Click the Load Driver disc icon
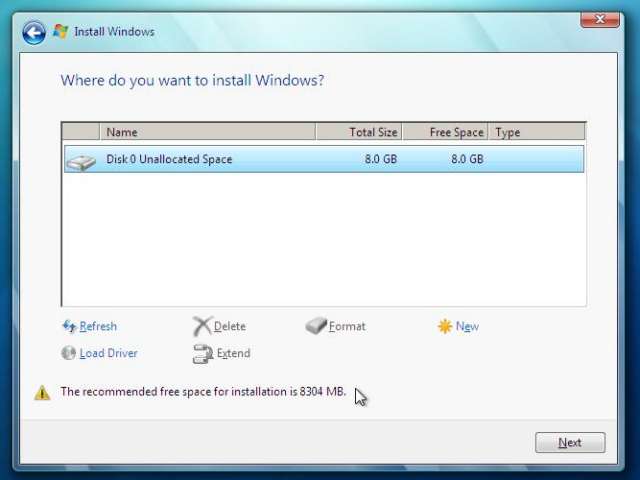 click(68, 353)
